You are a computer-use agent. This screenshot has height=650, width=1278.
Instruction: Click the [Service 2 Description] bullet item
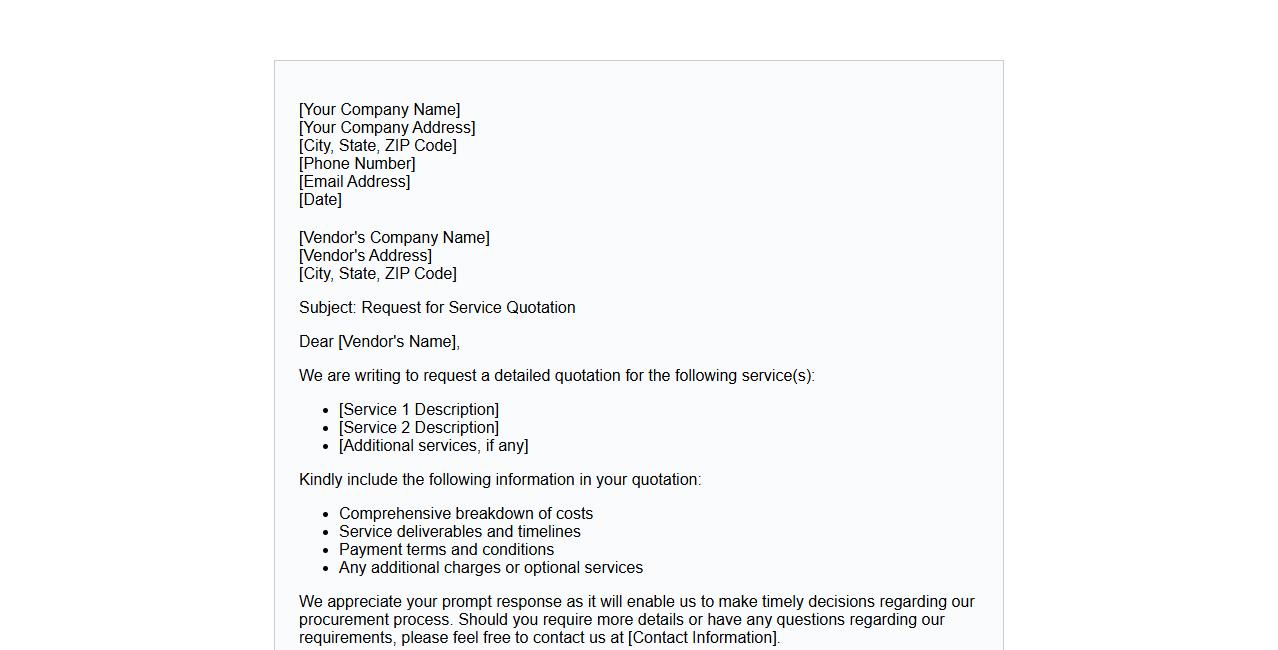419,428
